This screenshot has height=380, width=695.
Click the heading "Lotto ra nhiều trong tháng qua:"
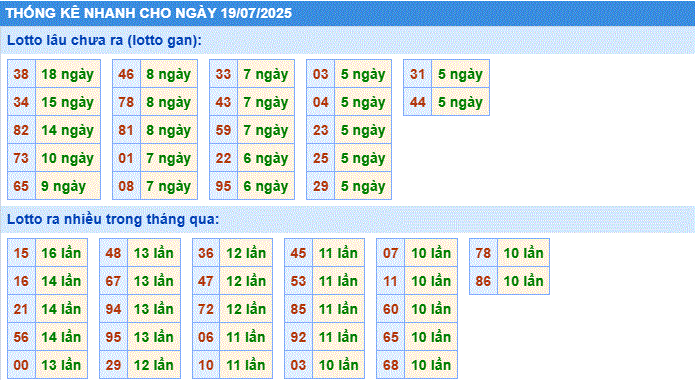click(x=113, y=219)
